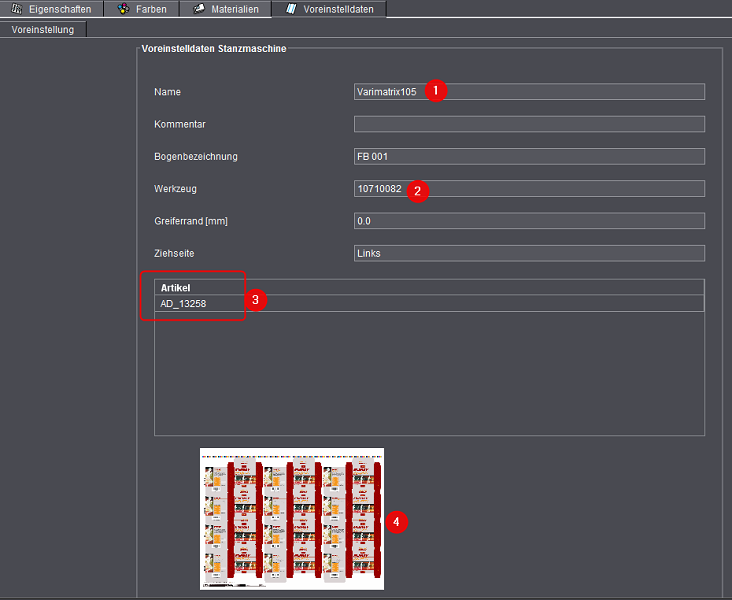Open the Materialien tab

pos(225,9)
